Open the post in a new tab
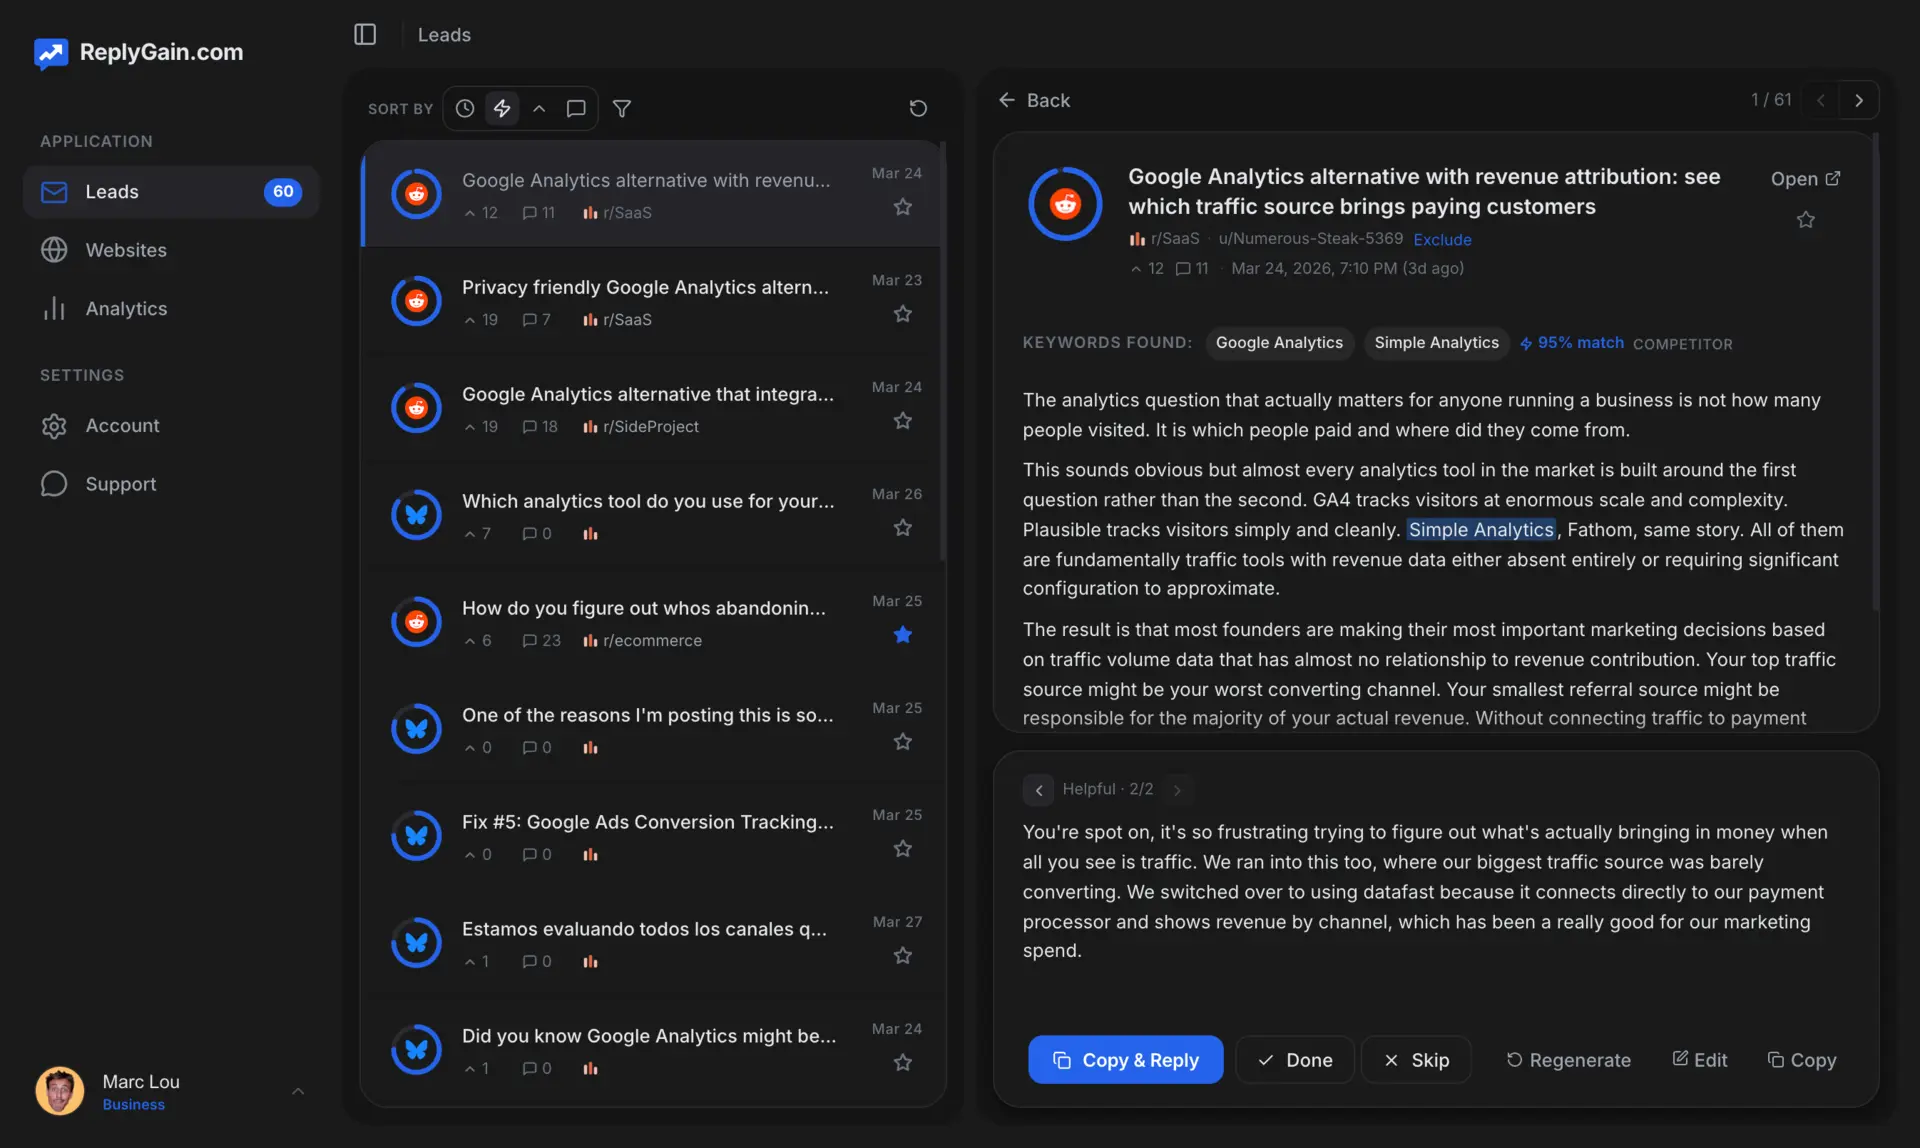This screenshot has height=1148, width=1920. 1805,179
